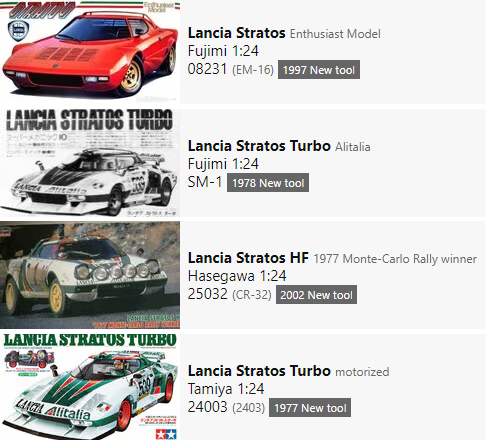Click the Lancia shield emblem on red box art
The height and width of the screenshot is (440, 485).
pos(18,31)
